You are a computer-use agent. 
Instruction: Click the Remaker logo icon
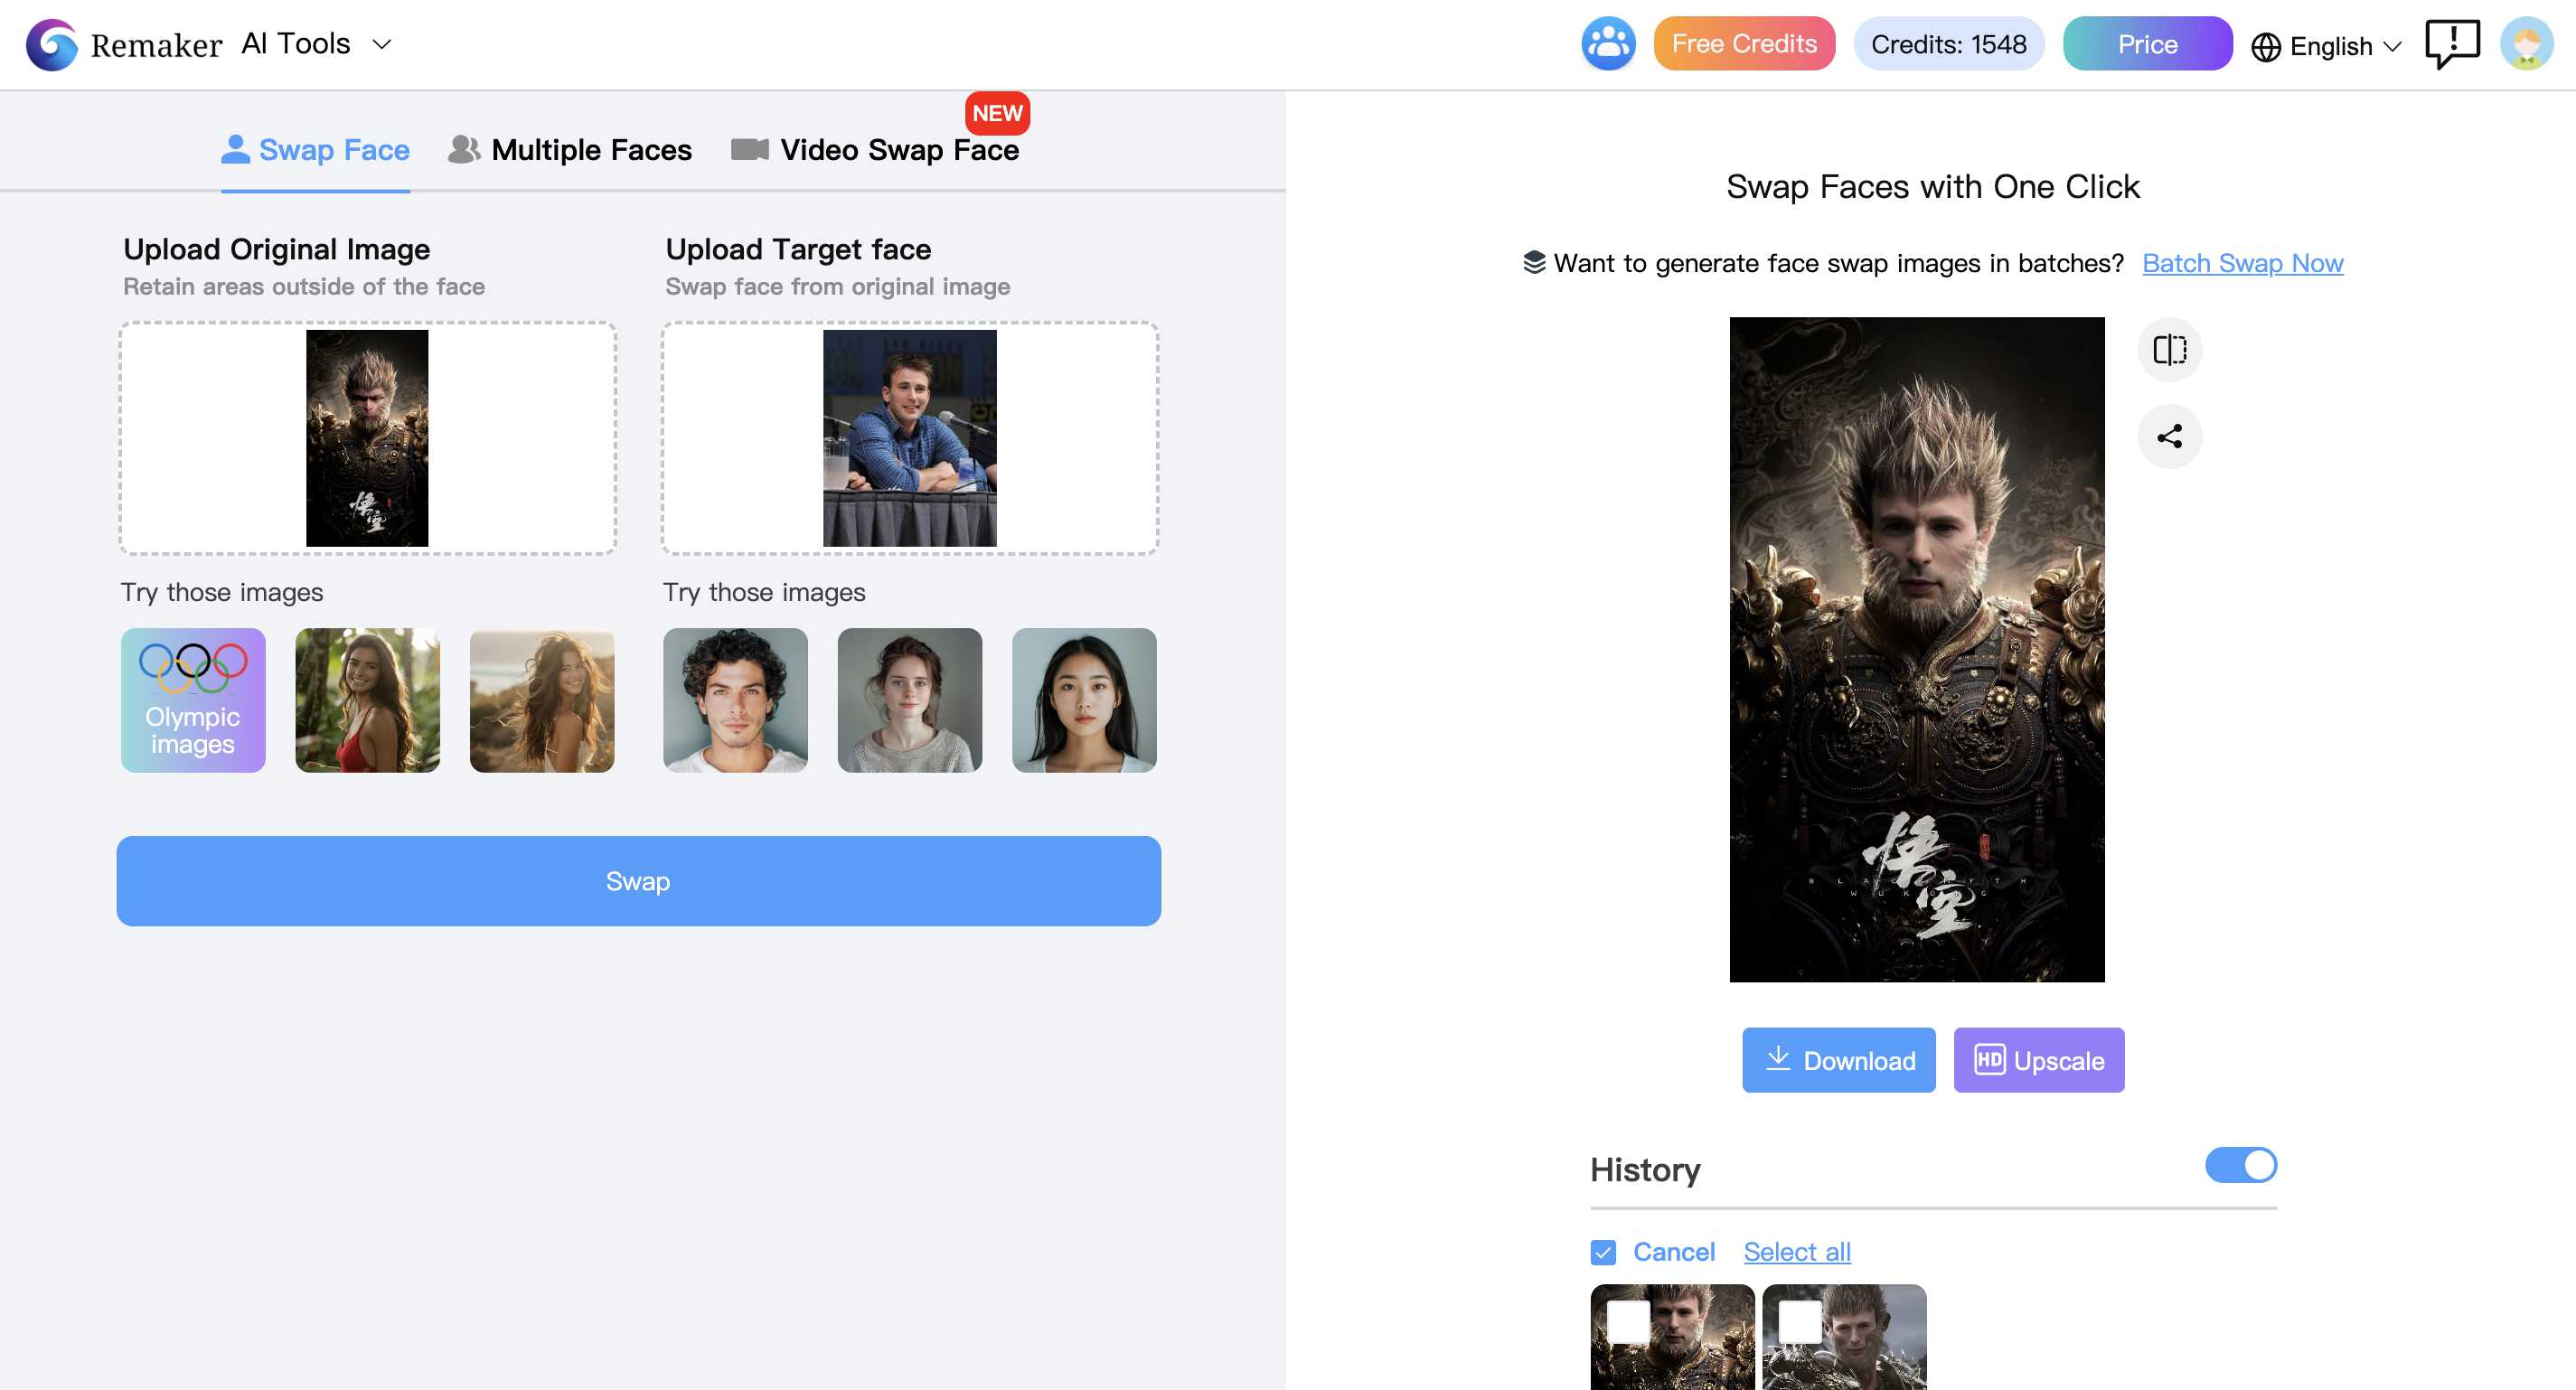click(51, 44)
